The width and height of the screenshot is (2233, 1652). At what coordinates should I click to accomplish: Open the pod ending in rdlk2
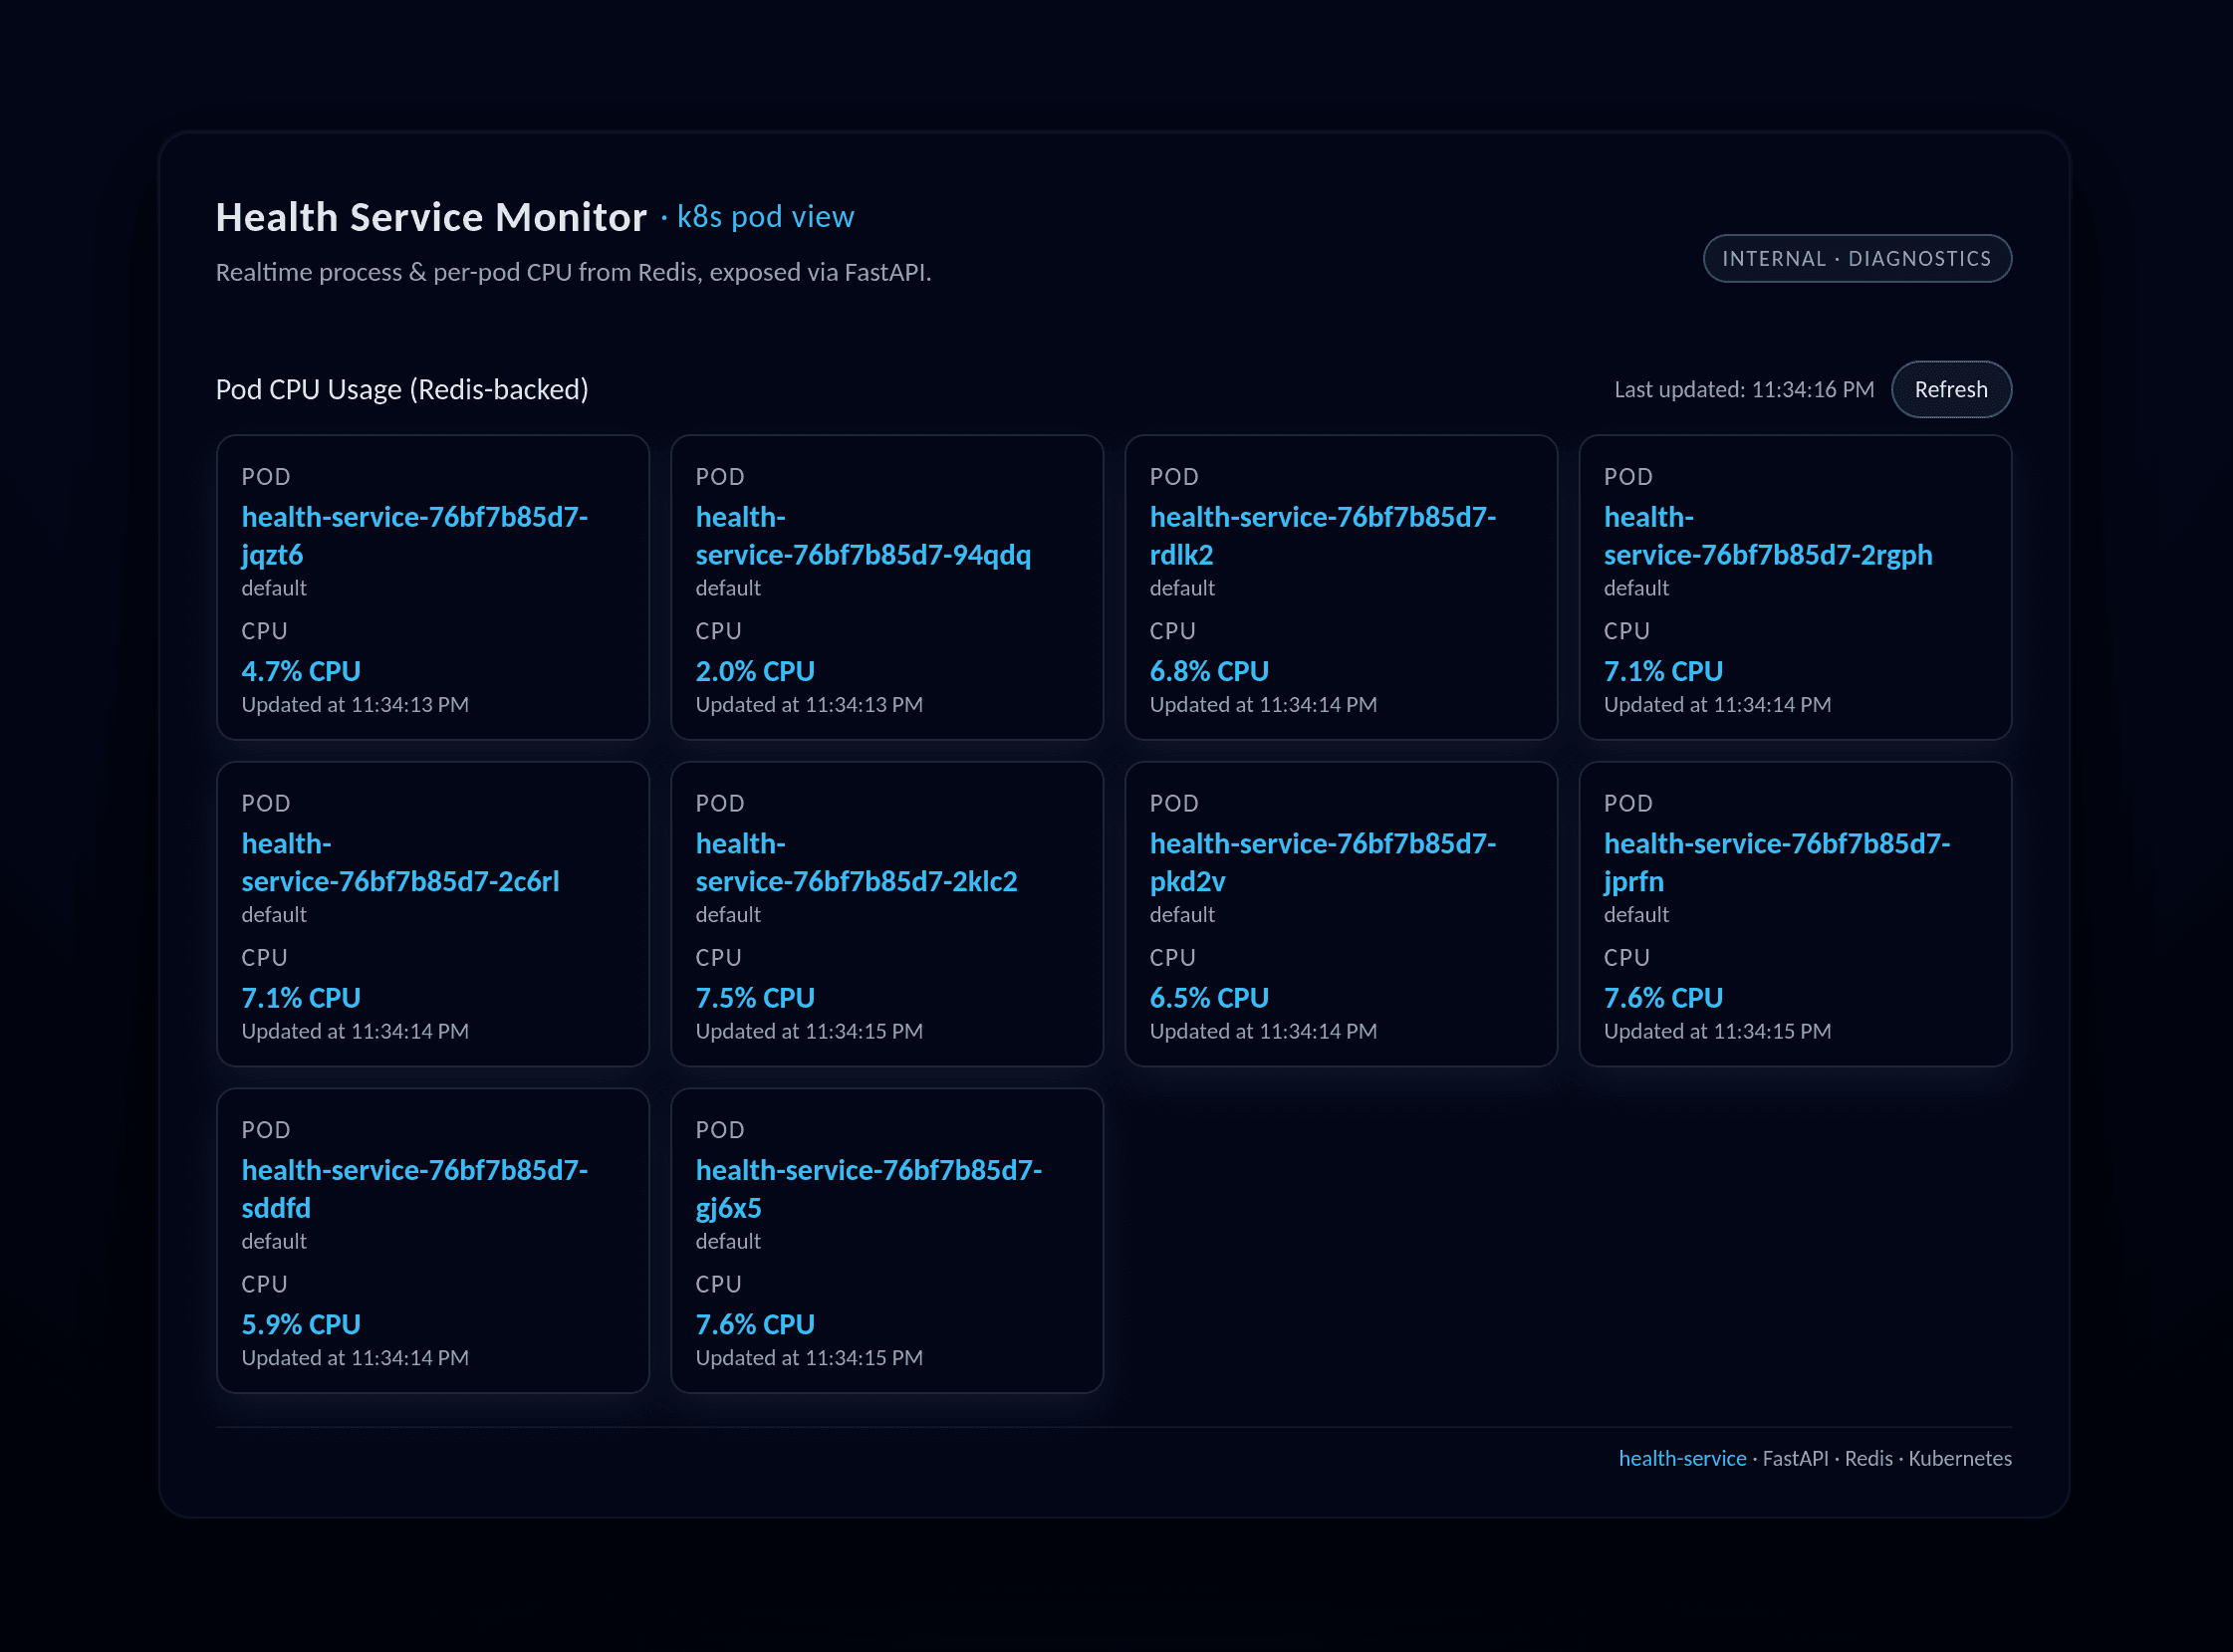1322,535
